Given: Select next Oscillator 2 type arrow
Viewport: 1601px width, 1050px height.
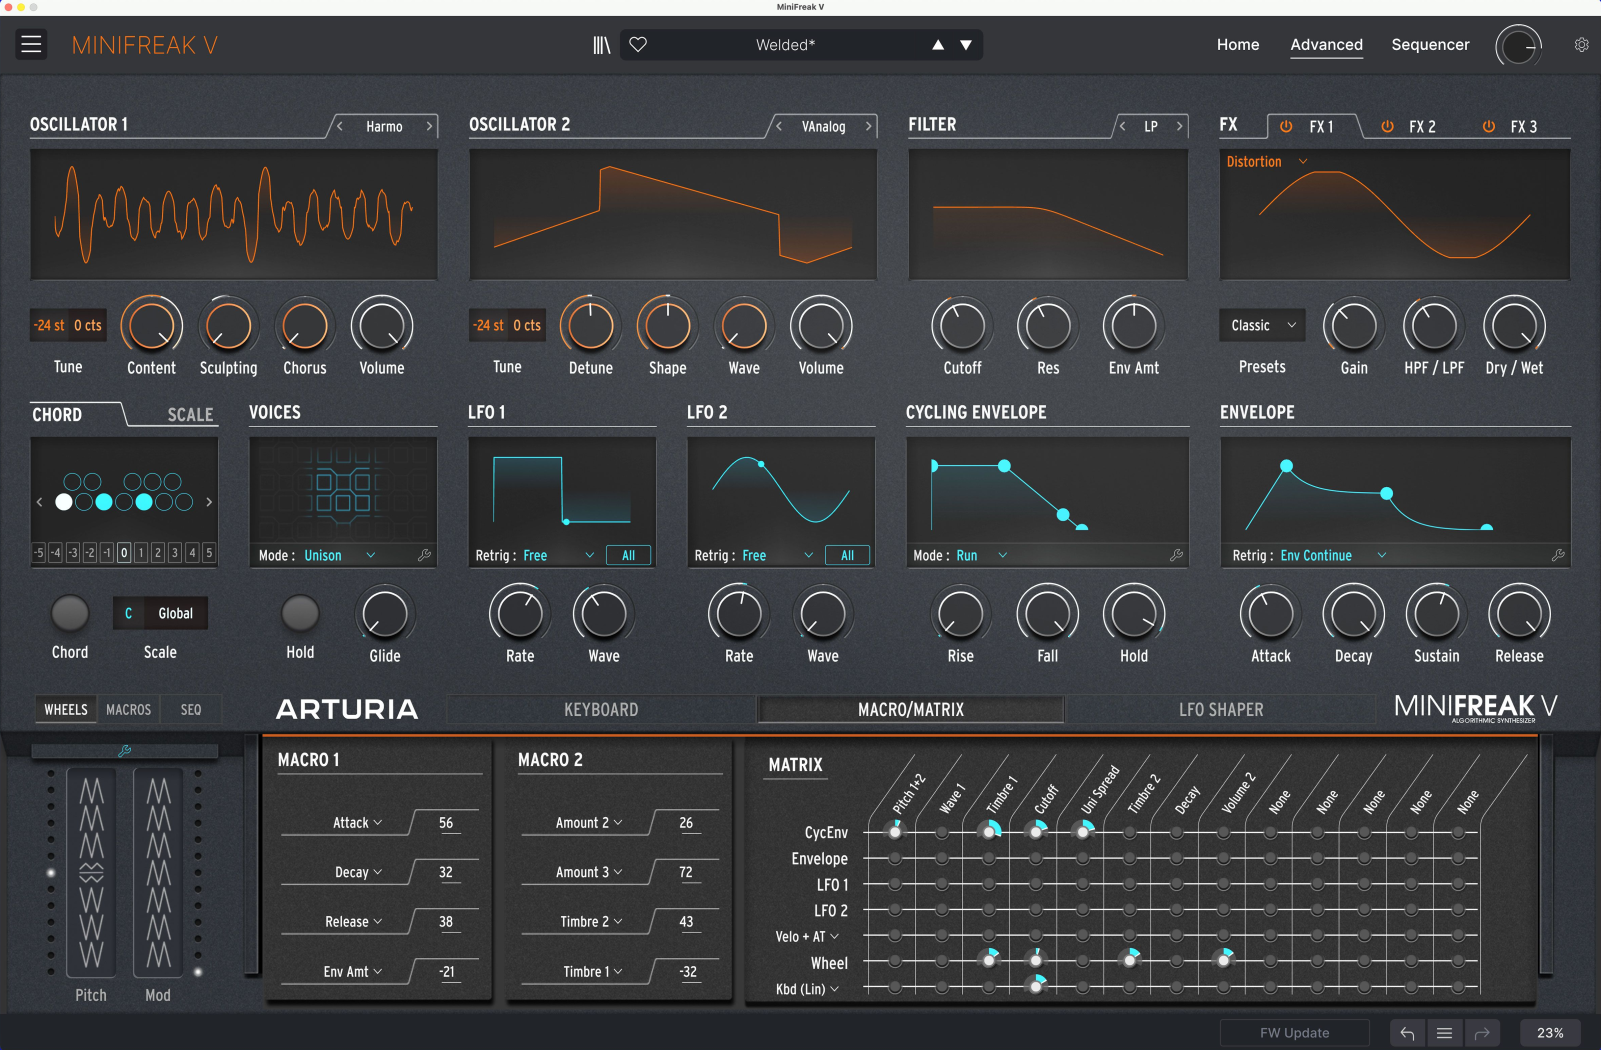Looking at the screenshot, I should (869, 126).
